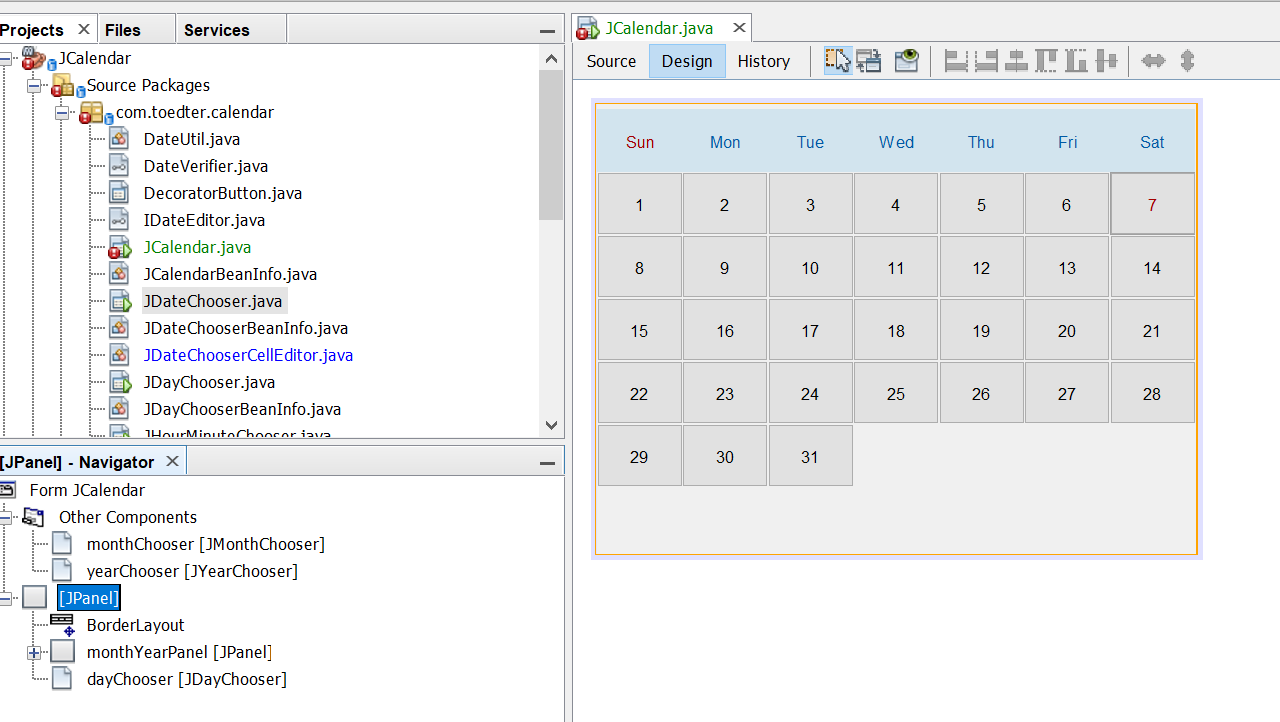Click the project tree scroll up arrow
Image resolution: width=1280 pixels, height=722 pixels.
pyautogui.click(x=551, y=59)
